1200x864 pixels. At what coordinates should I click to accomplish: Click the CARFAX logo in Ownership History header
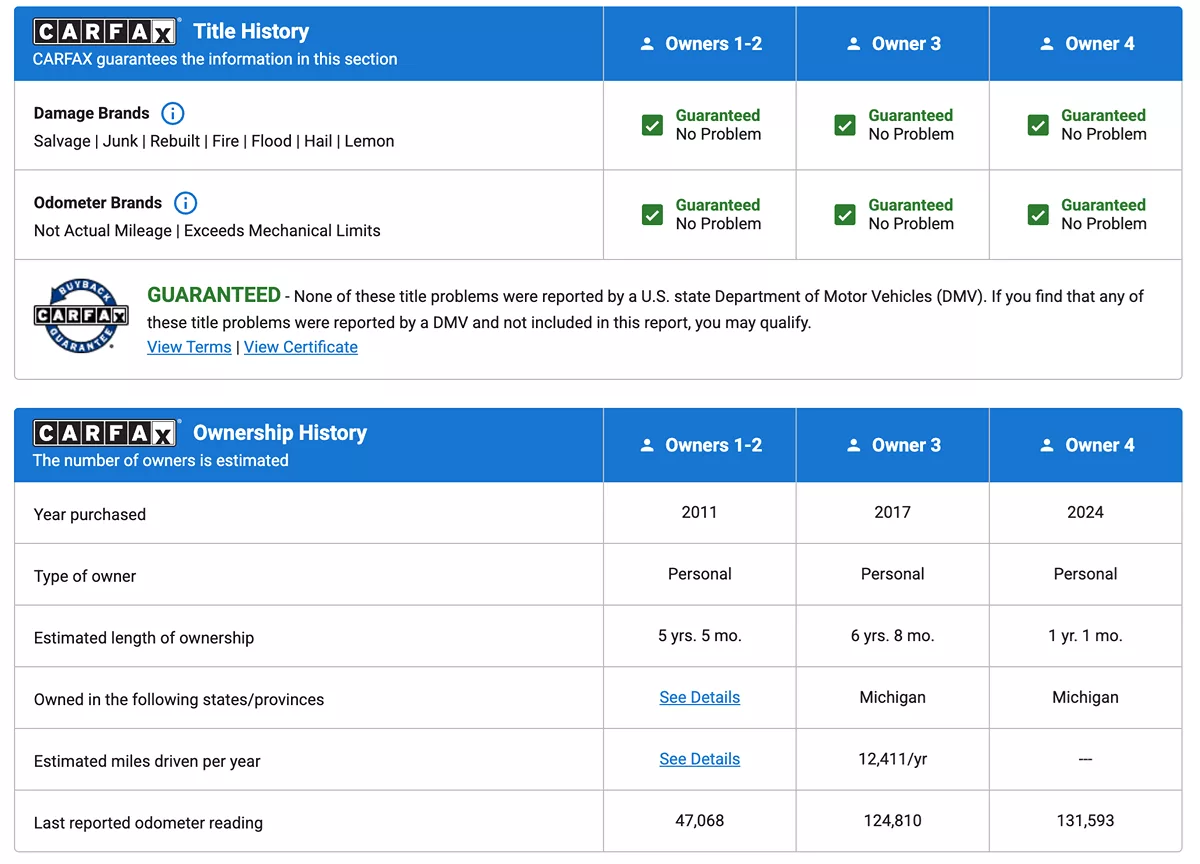[x=105, y=433]
